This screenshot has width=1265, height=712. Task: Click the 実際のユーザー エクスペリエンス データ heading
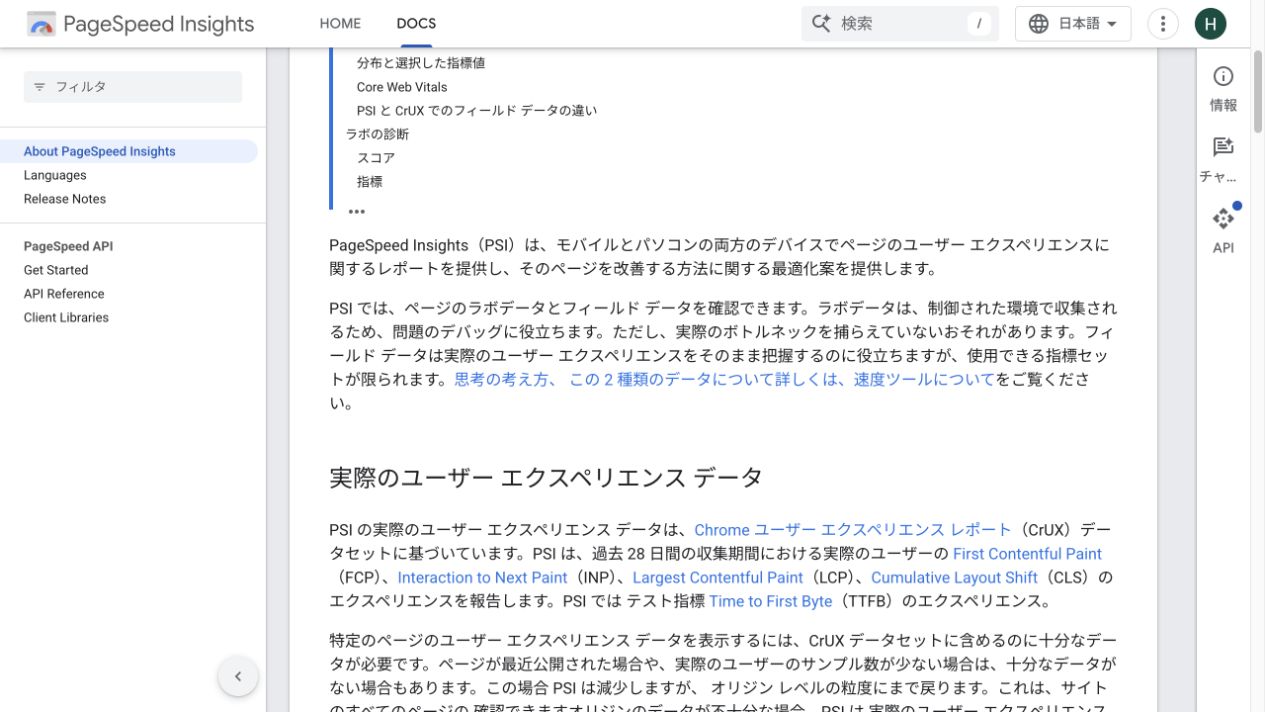click(546, 477)
